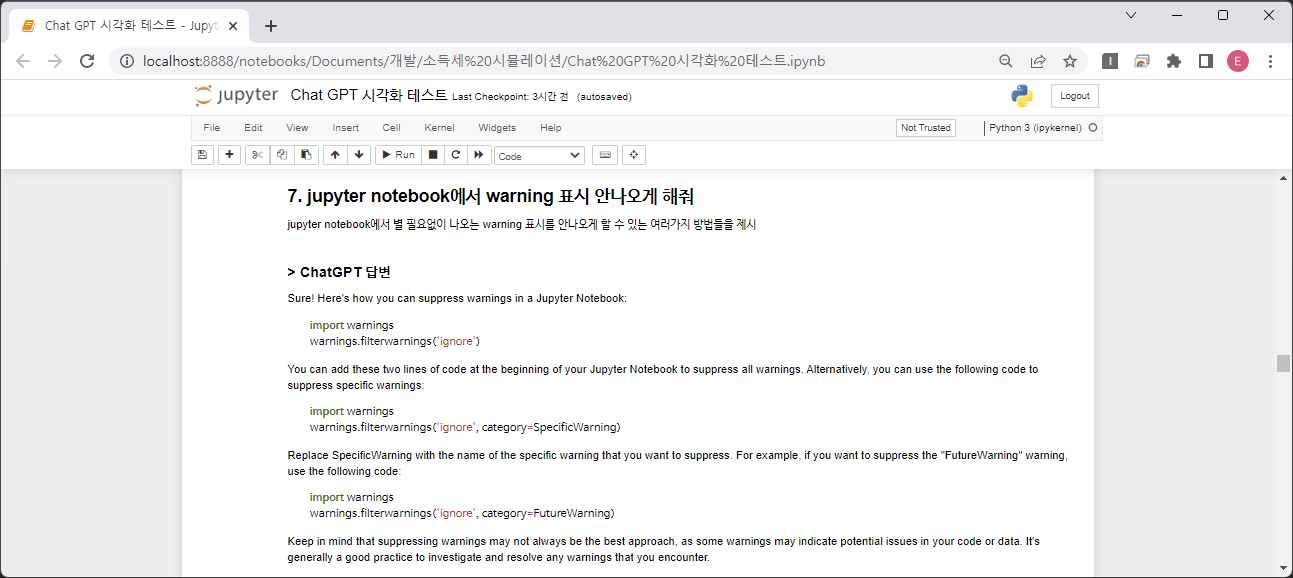Reload the page in browser
Viewport: 1293px width, 578px height.
[x=87, y=61]
